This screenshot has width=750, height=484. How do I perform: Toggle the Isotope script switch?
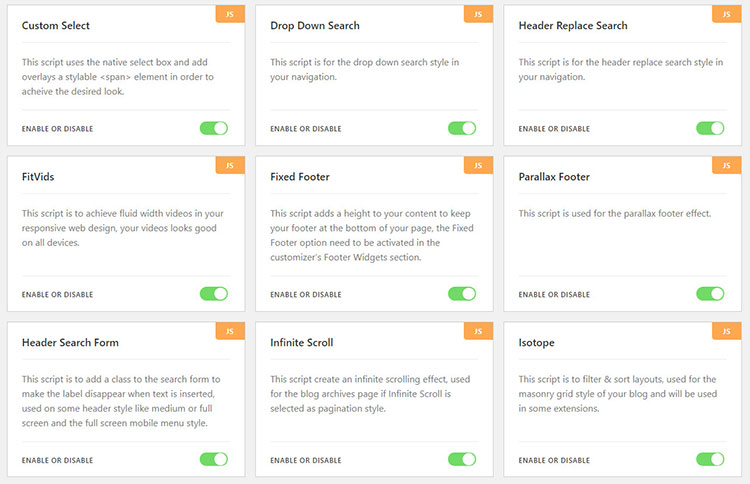710,460
